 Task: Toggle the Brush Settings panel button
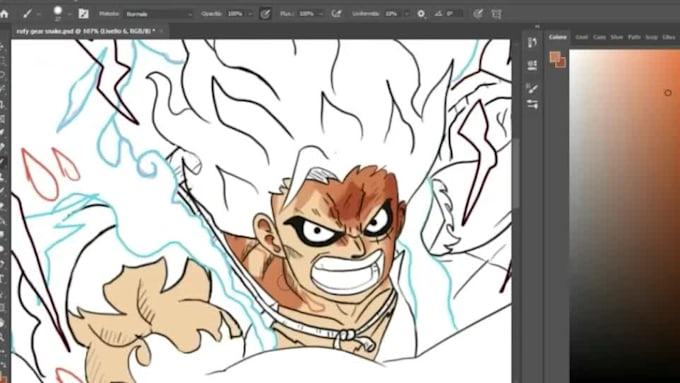coord(83,14)
